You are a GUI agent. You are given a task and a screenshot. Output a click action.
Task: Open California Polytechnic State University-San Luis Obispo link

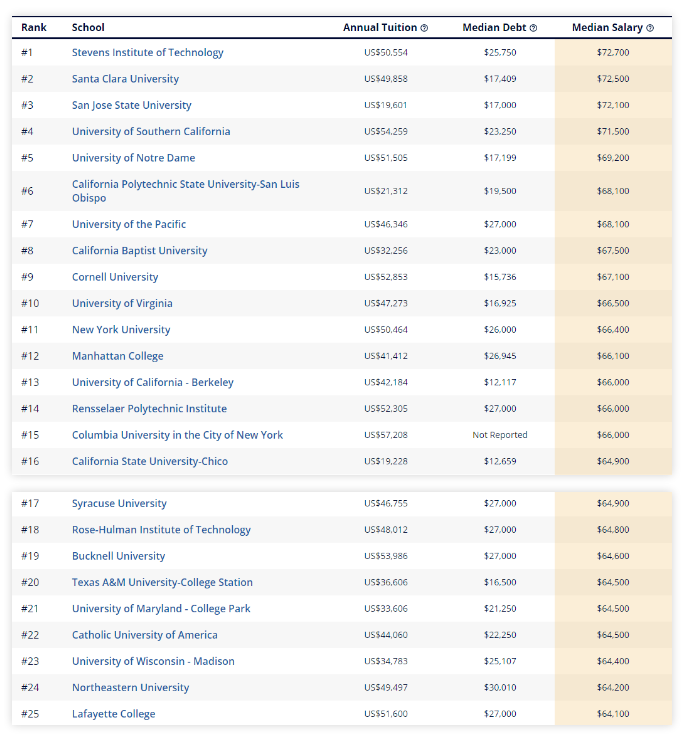pos(186,191)
